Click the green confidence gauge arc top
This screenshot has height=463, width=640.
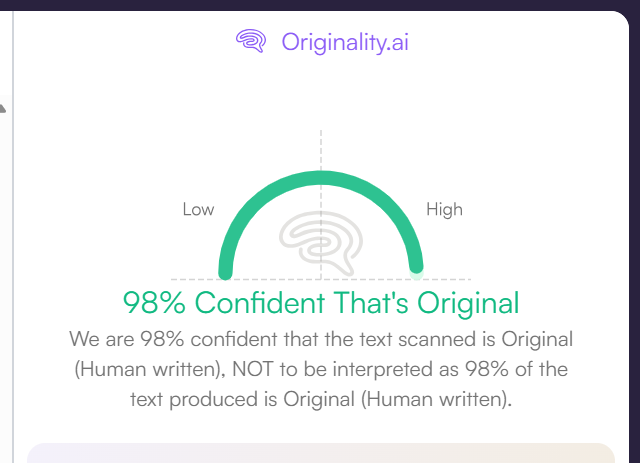click(321, 178)
